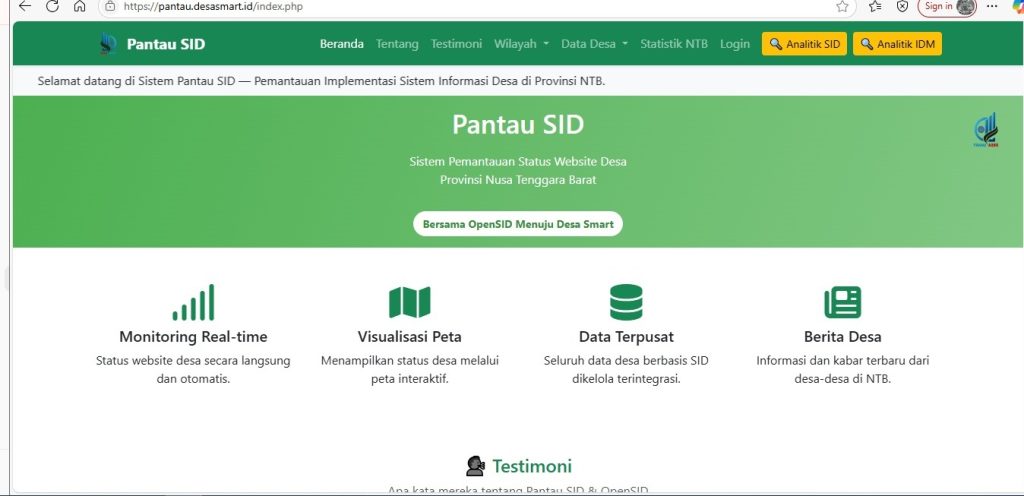Navigate to Testimoni in navbar
The height and width of the screenshot is (496, 1024).
coord(456,44)
